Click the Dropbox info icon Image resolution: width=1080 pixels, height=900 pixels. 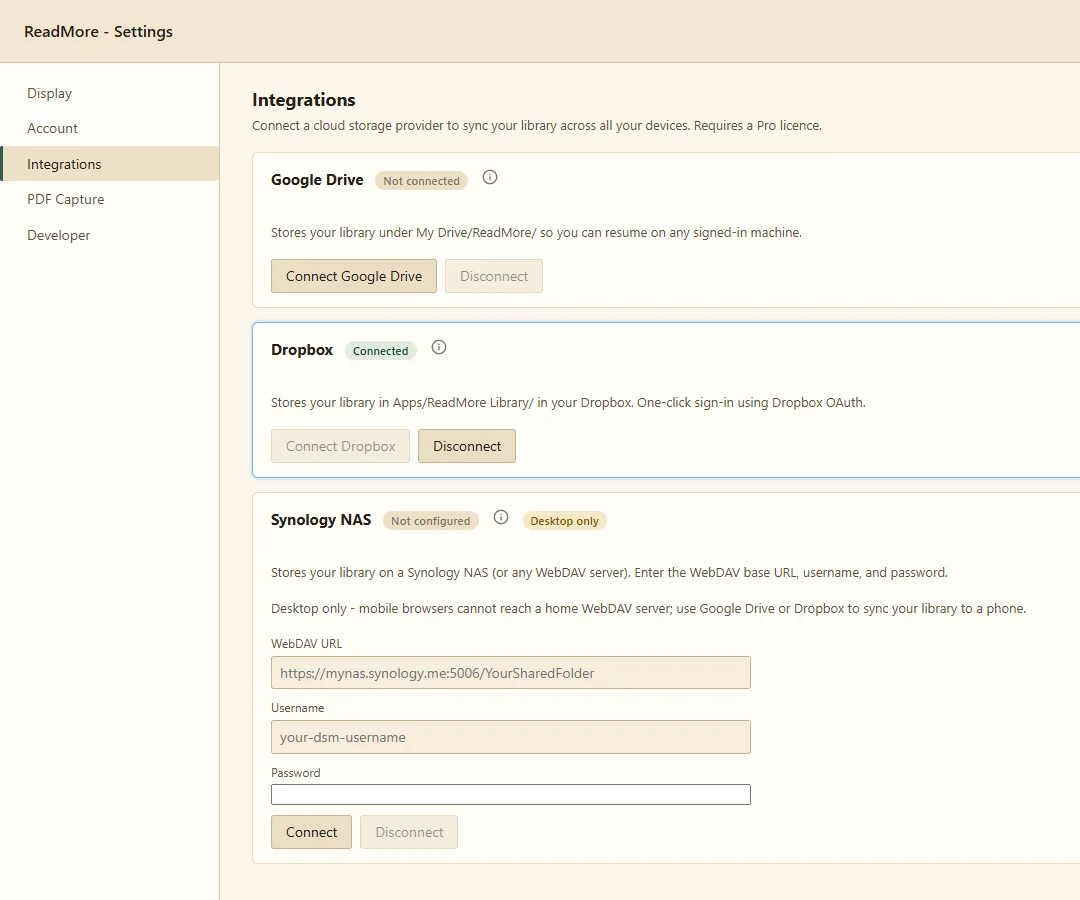point(439,348)
